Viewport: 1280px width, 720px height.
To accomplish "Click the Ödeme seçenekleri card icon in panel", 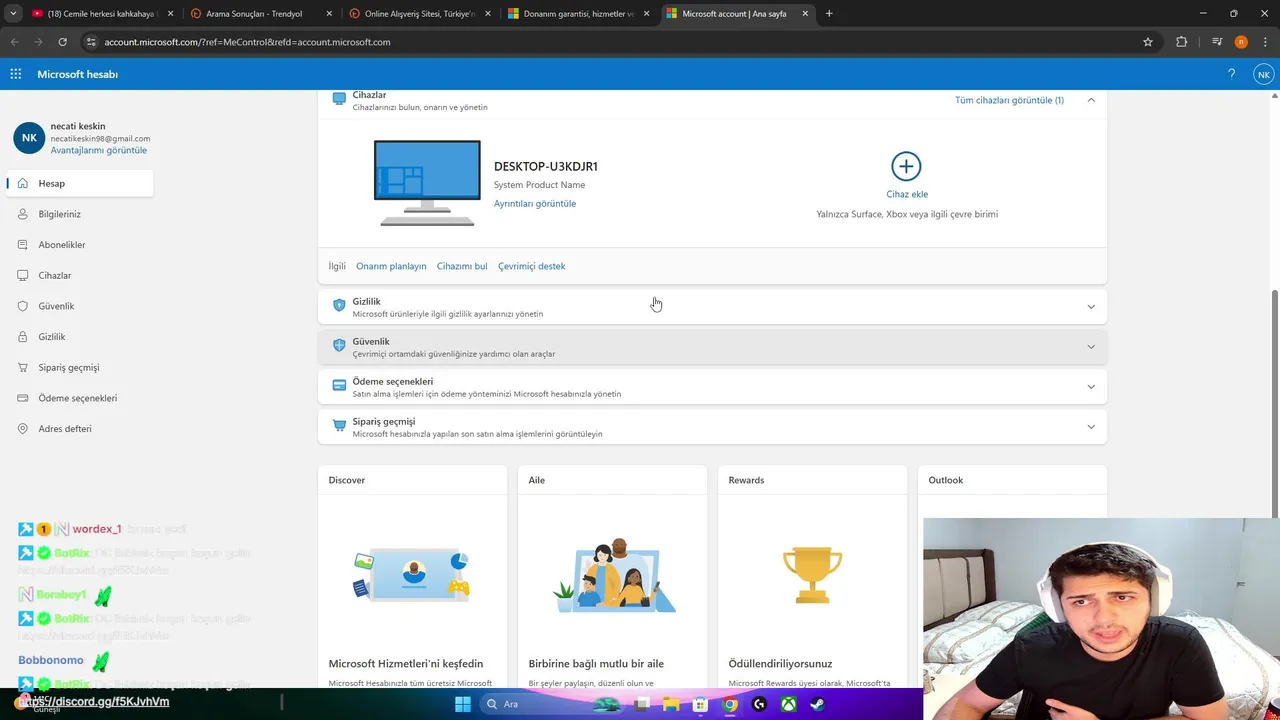I will point(339,385).
